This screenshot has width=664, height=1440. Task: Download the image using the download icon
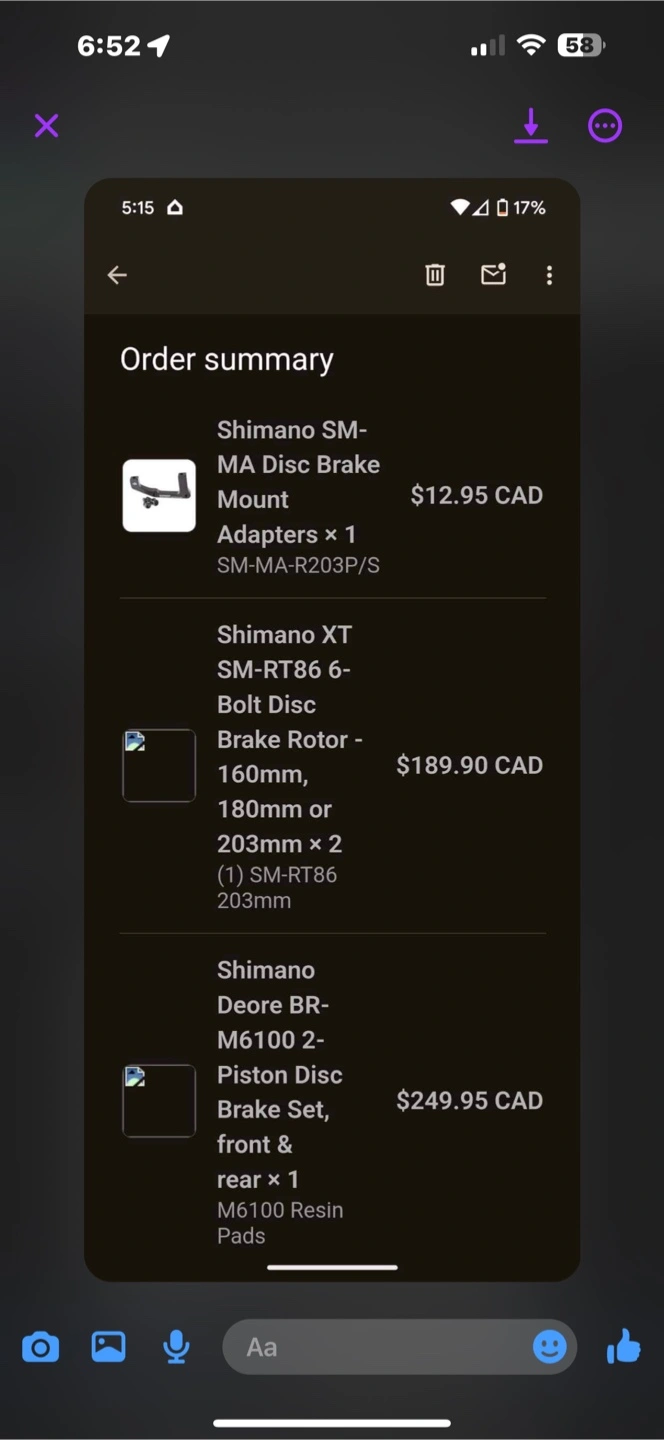pyautogui.click(x=531, y=126)
